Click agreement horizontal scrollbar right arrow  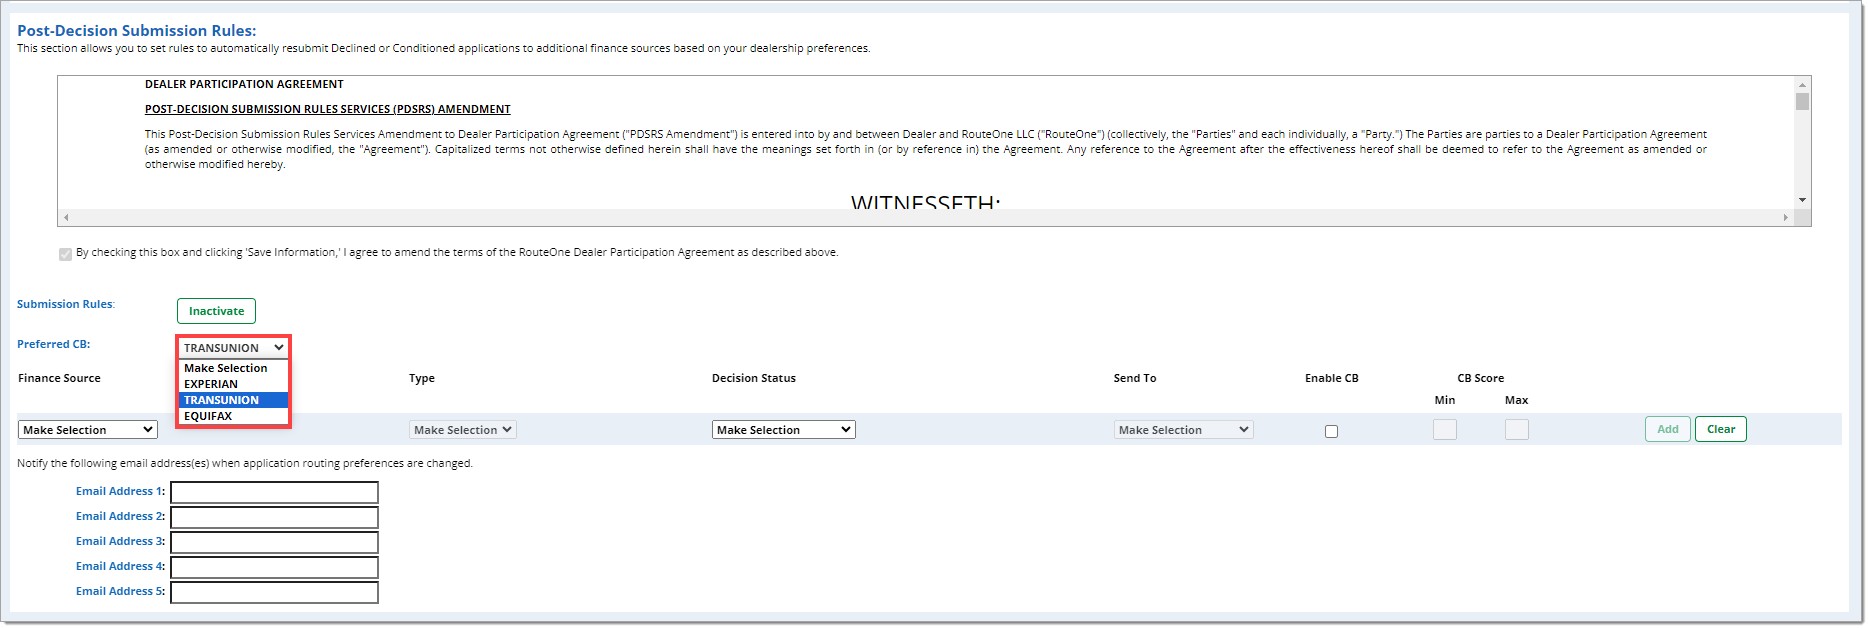click(x=1786, y=217)
